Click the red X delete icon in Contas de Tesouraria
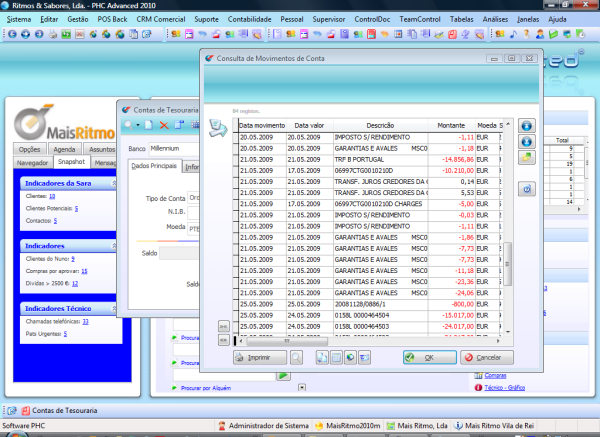The image size is (600, 437). coord(164,125)
